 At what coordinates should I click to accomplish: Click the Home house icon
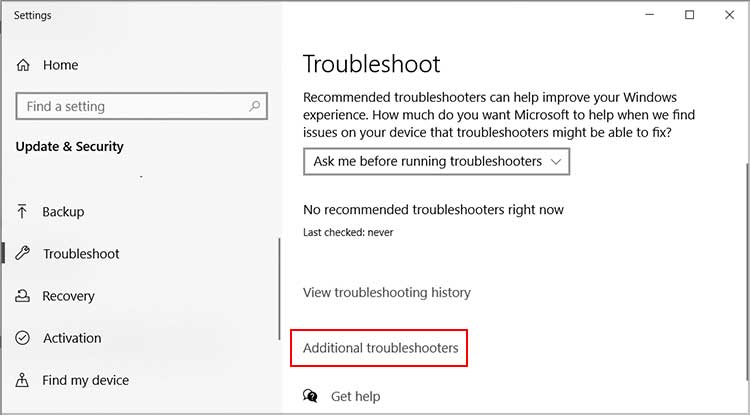pyautogui.click(x=23, y=65)
